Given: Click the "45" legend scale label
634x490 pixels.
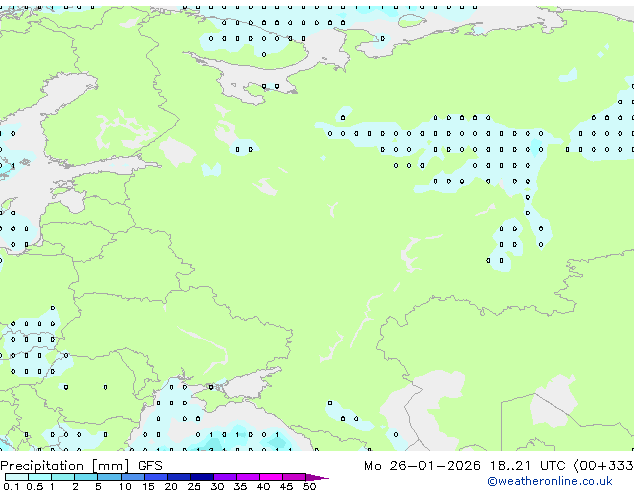Looking at the screenshot, I should tap(286, 486).
